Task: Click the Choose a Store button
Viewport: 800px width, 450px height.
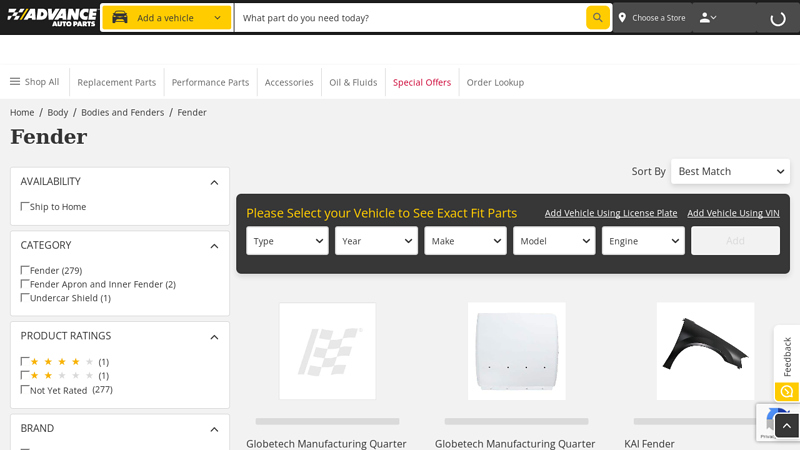Action: [652, 18]
